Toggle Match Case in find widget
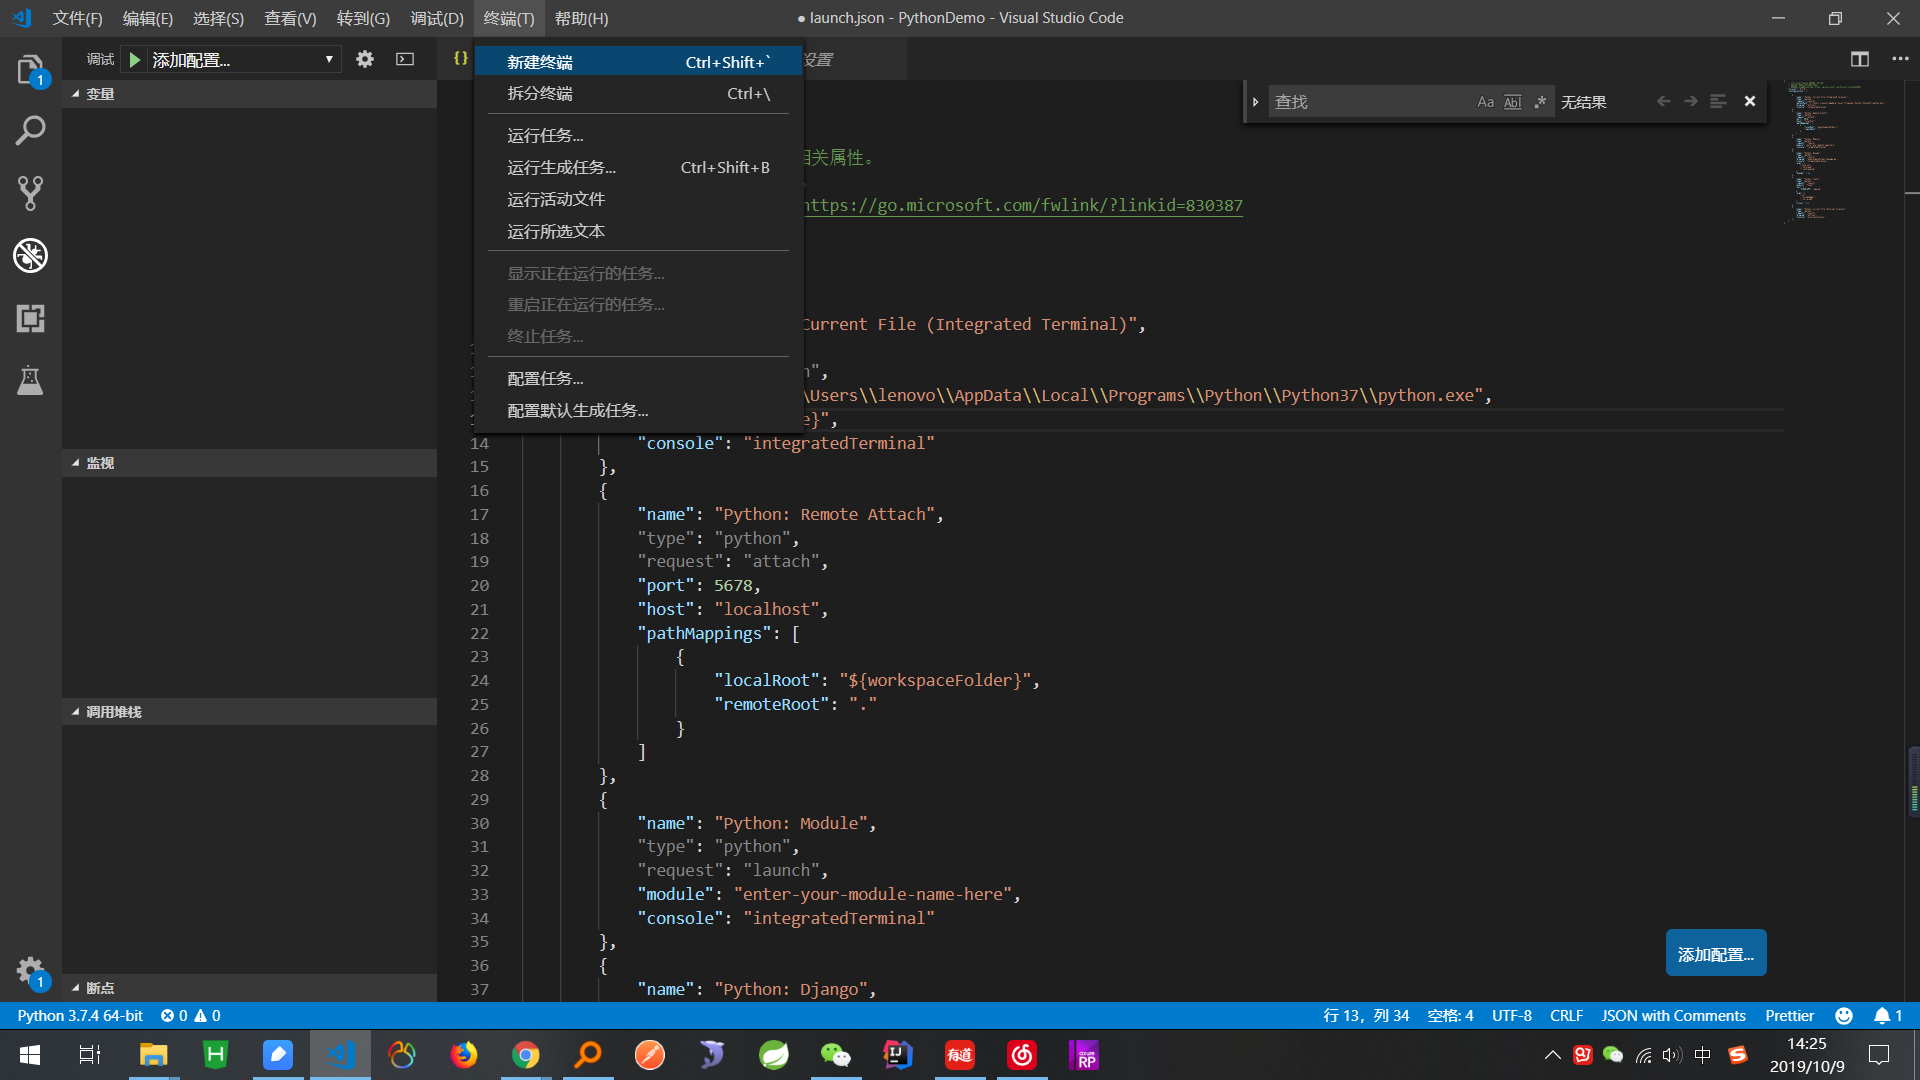 click(x=1485, y=102)
